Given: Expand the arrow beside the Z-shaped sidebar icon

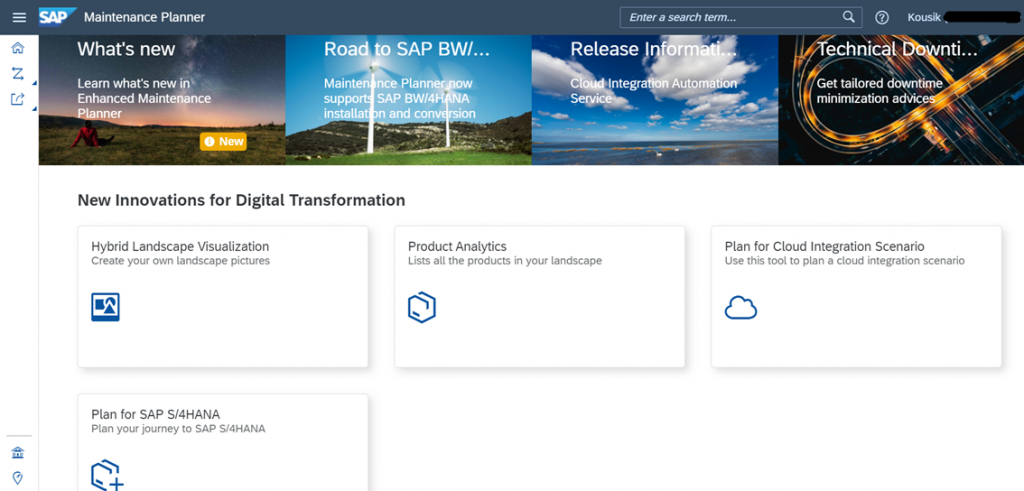Looking at the screenshot, I should pyautogui.click(x=34, y=82).
